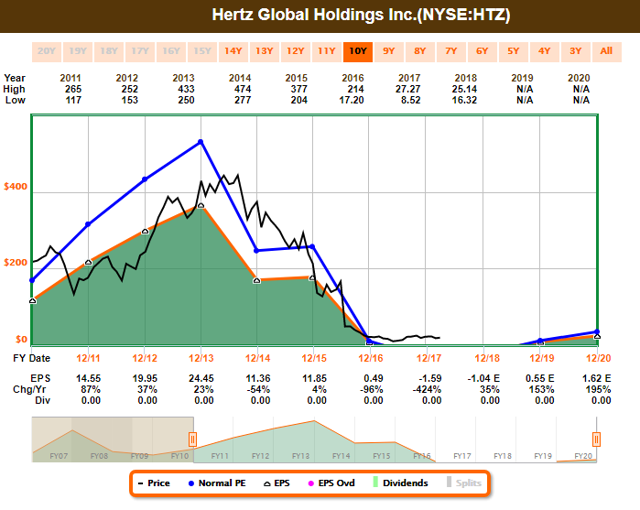Show the All years range

[x=607, y=51]
